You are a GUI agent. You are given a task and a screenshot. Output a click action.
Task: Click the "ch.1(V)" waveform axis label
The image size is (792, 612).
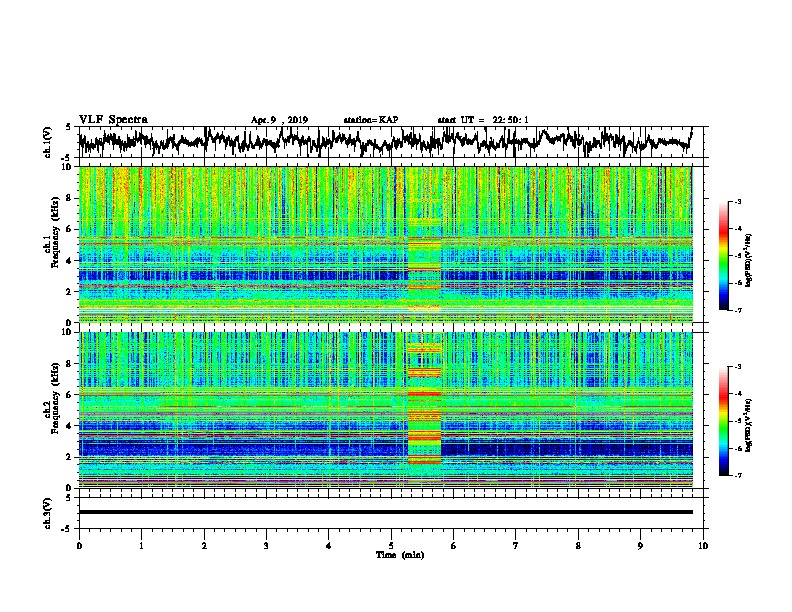point(48,142)
